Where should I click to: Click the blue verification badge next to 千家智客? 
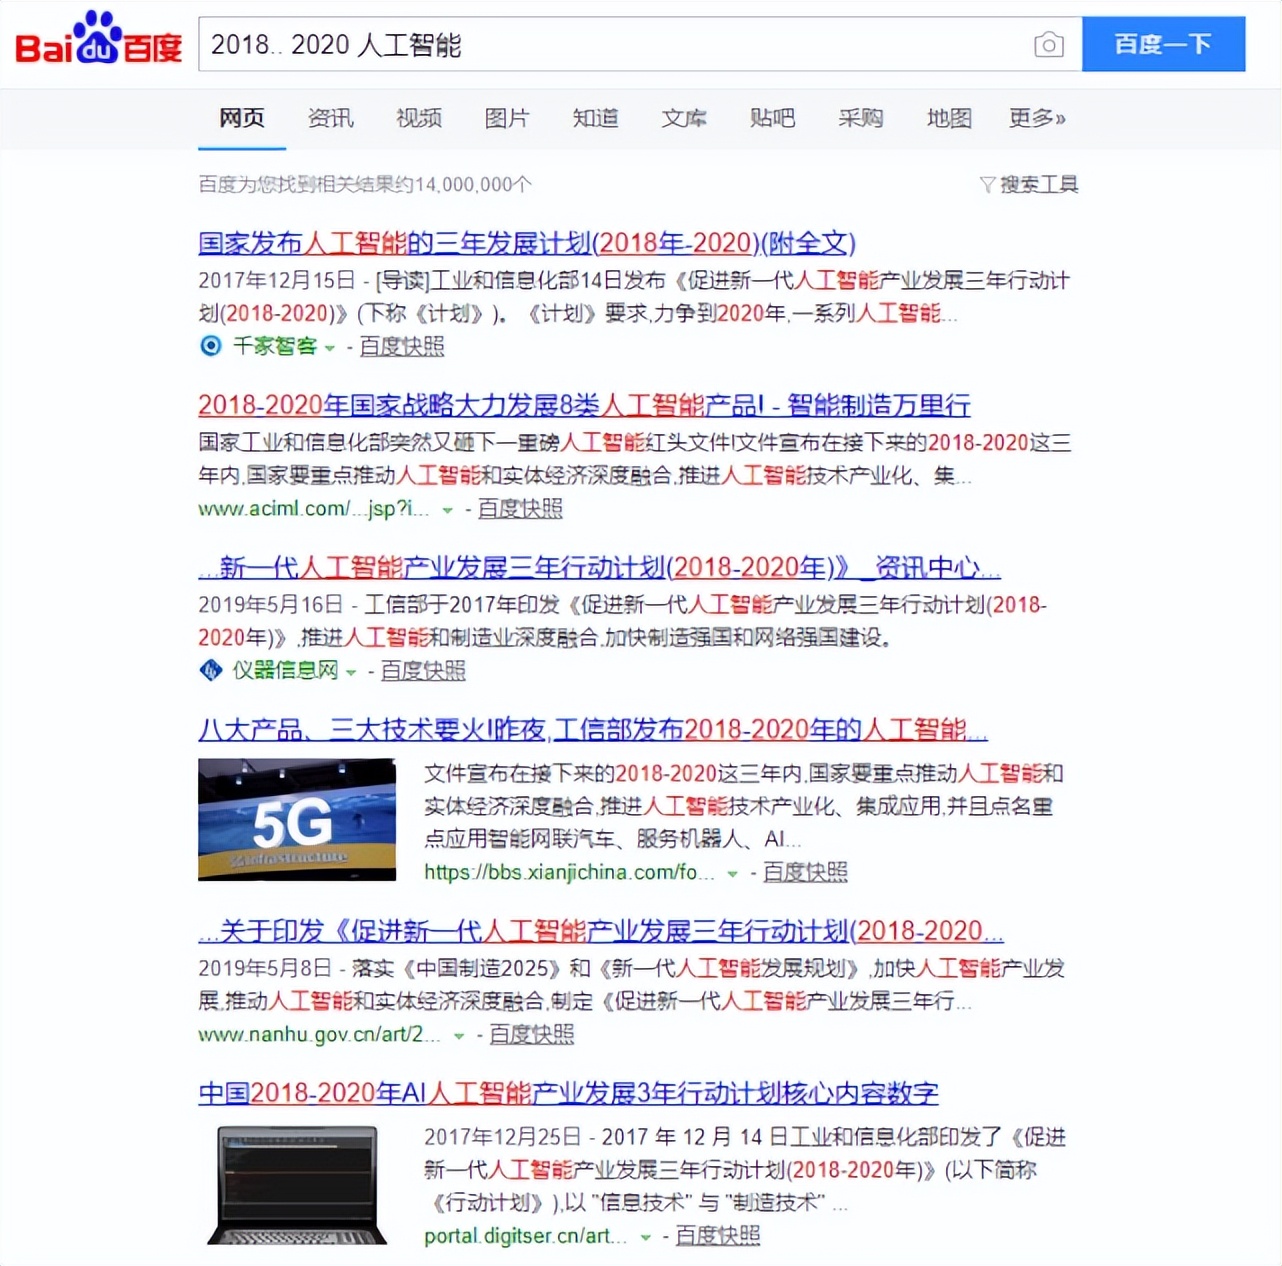click(211, 346)
